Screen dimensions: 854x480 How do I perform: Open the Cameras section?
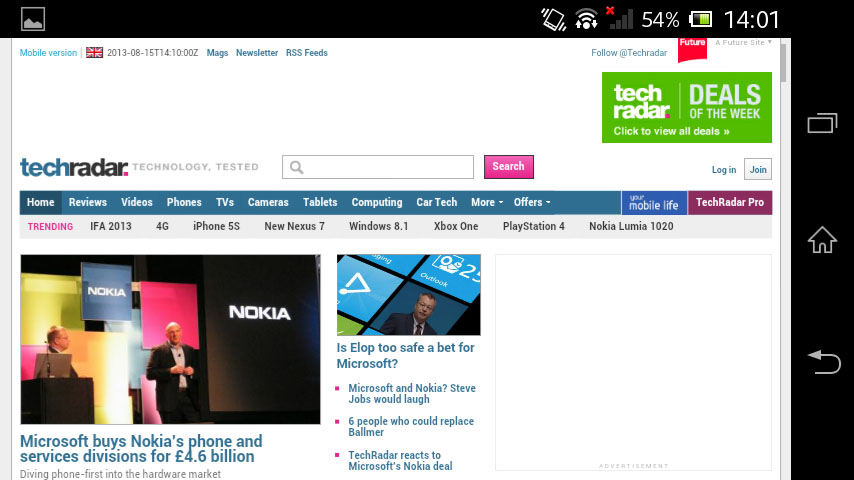268,202
